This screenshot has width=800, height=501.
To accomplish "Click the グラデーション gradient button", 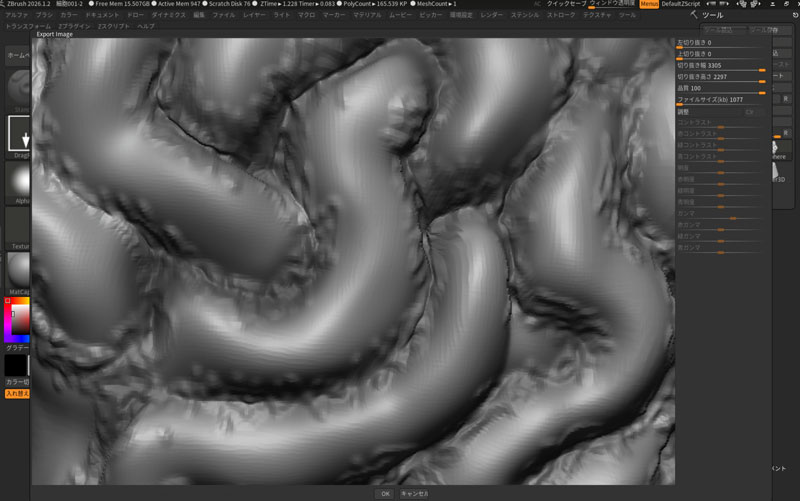I will (17, 348).
